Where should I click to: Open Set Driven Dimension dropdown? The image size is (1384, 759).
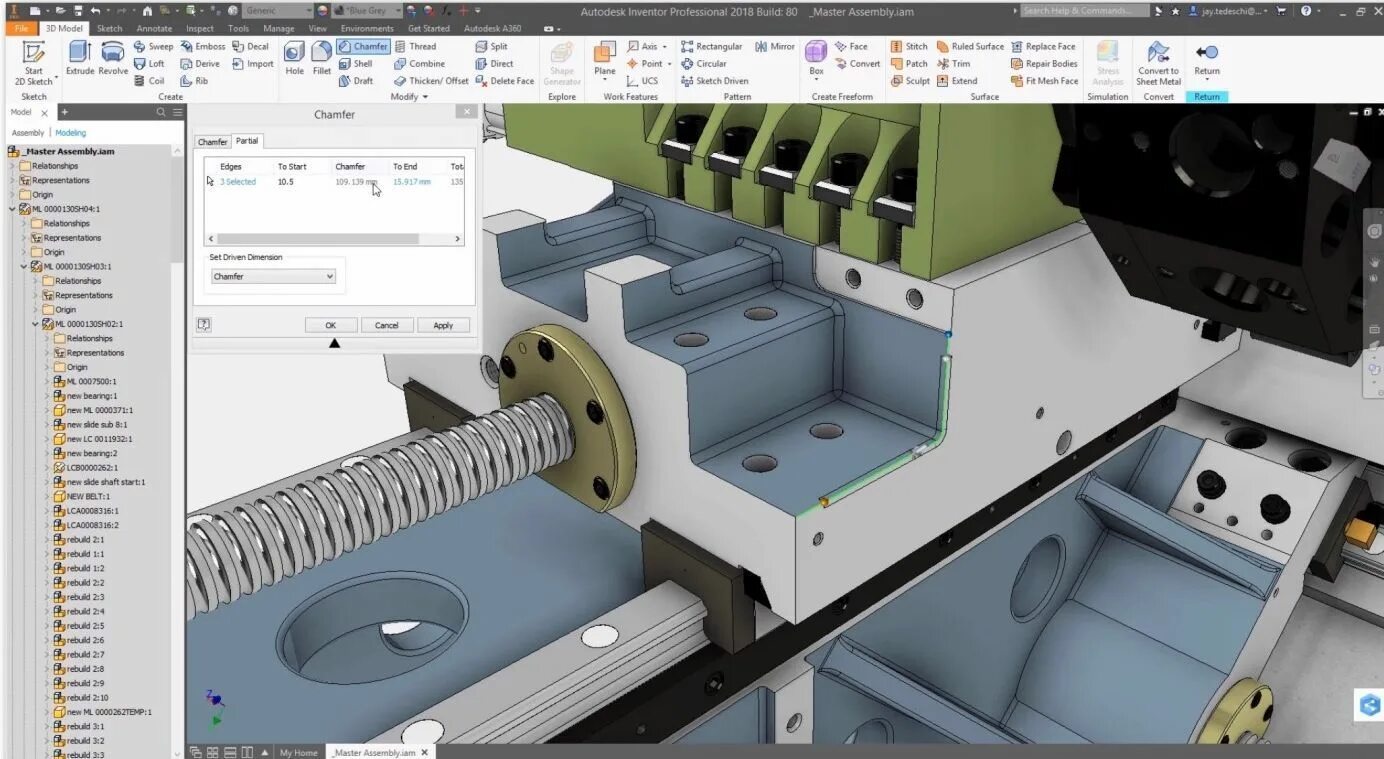click(x=273, y=276)
